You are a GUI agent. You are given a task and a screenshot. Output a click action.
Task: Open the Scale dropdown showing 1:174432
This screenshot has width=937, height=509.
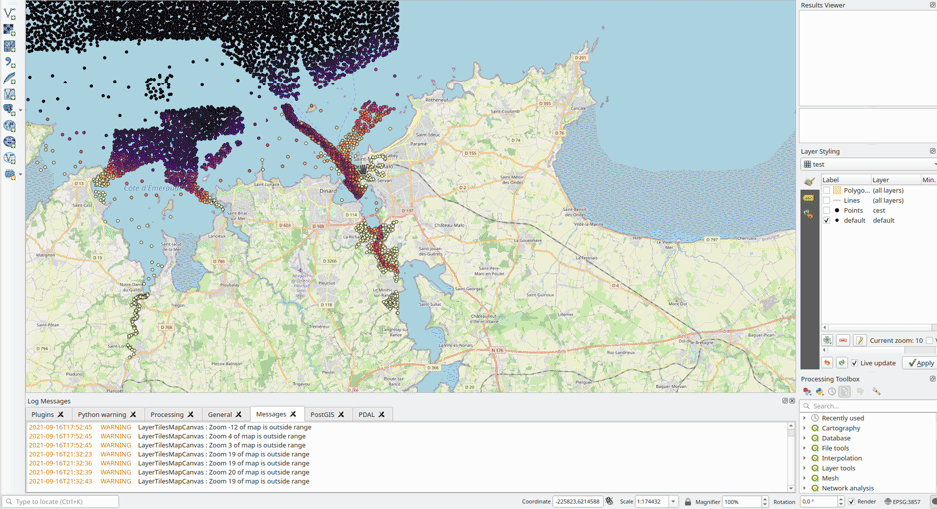point(673,502)
